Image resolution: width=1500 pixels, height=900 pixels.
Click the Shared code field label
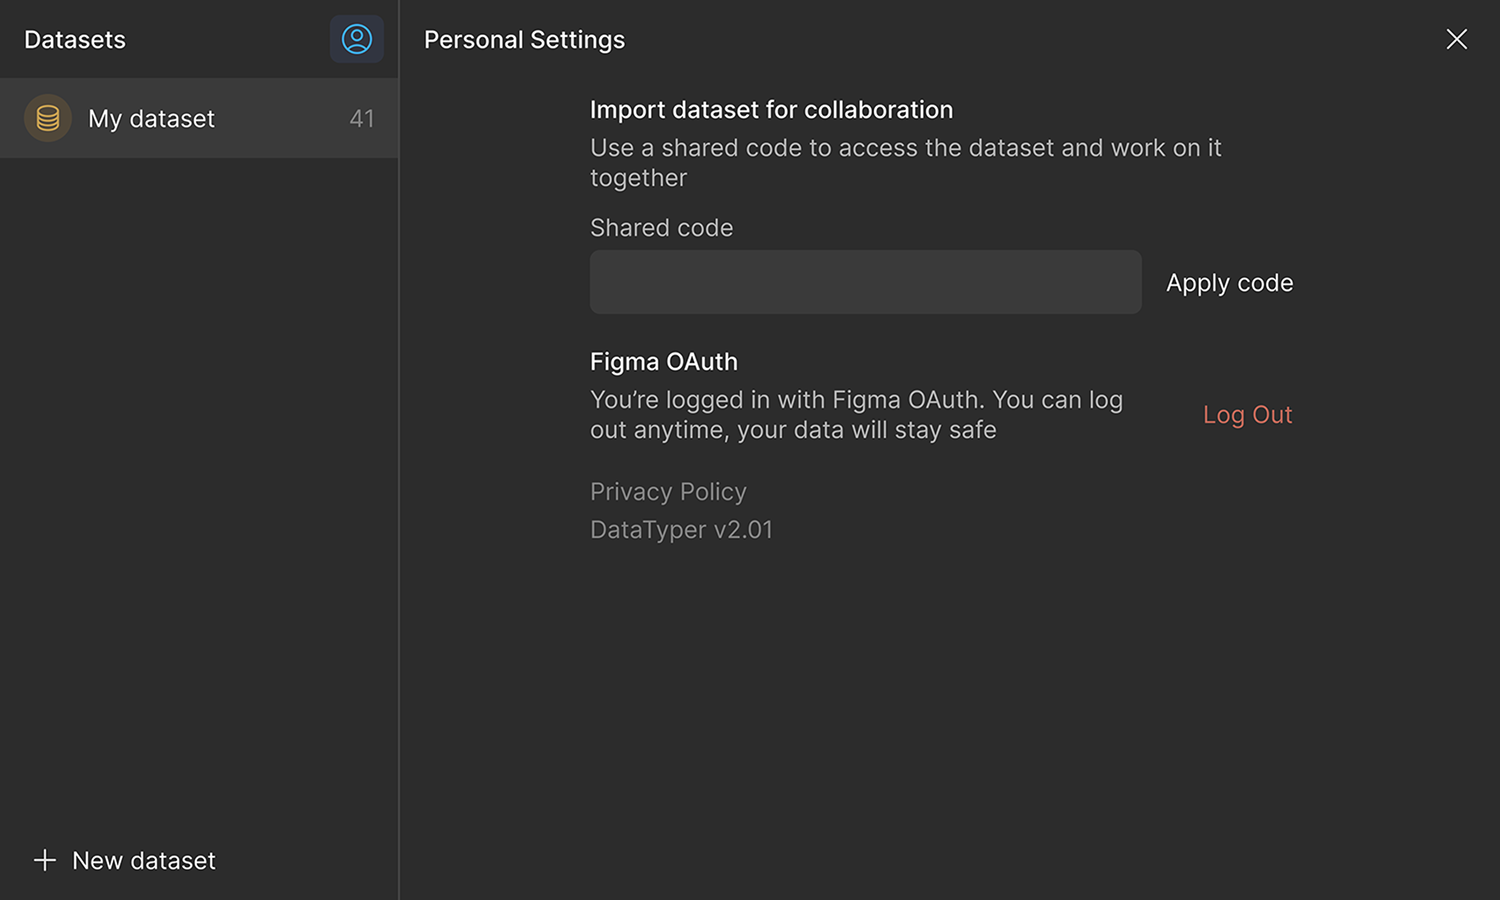pyautogui.click(x=661, y=228)
